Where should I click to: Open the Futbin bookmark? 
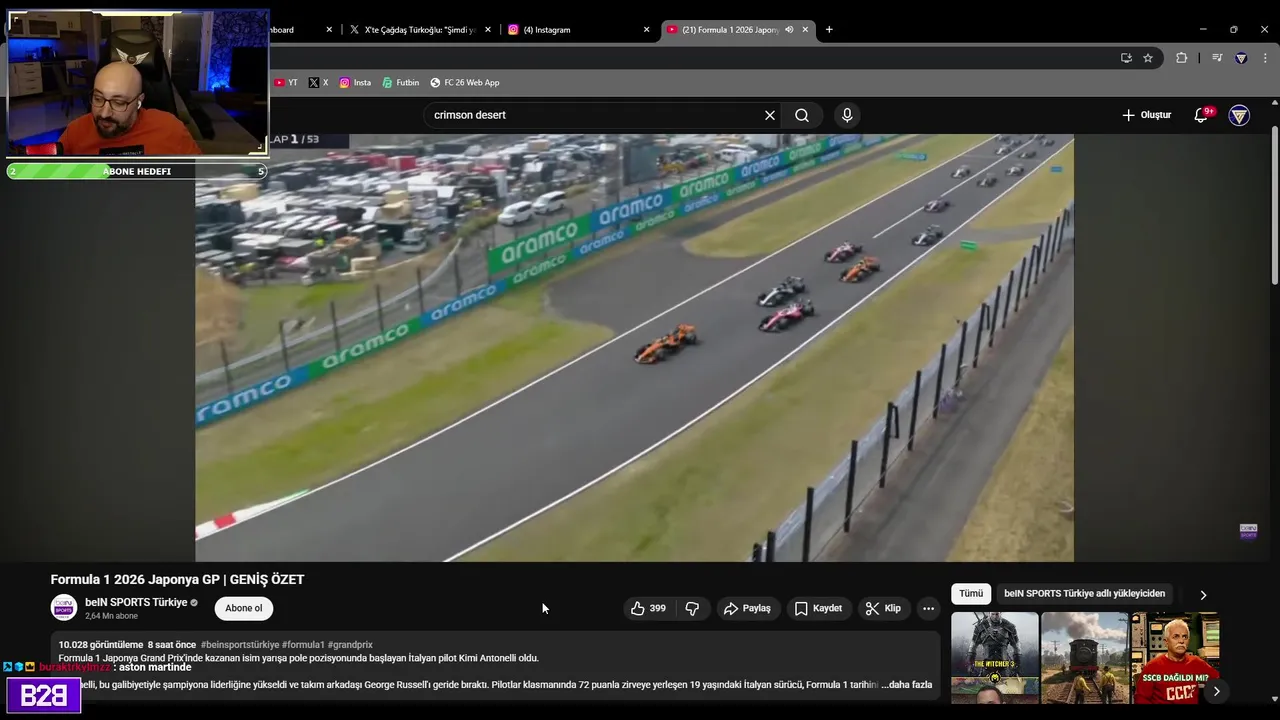(401, 83)
